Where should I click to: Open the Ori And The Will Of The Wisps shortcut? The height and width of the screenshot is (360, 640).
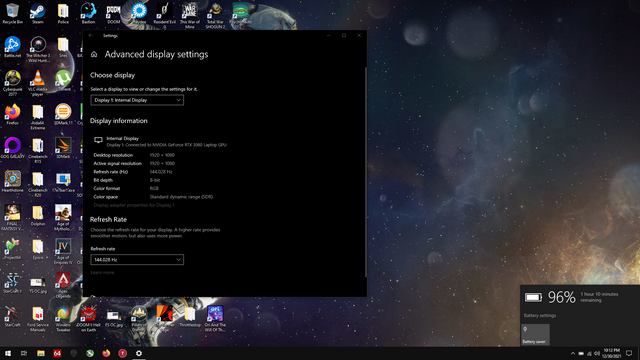(215, 319)
